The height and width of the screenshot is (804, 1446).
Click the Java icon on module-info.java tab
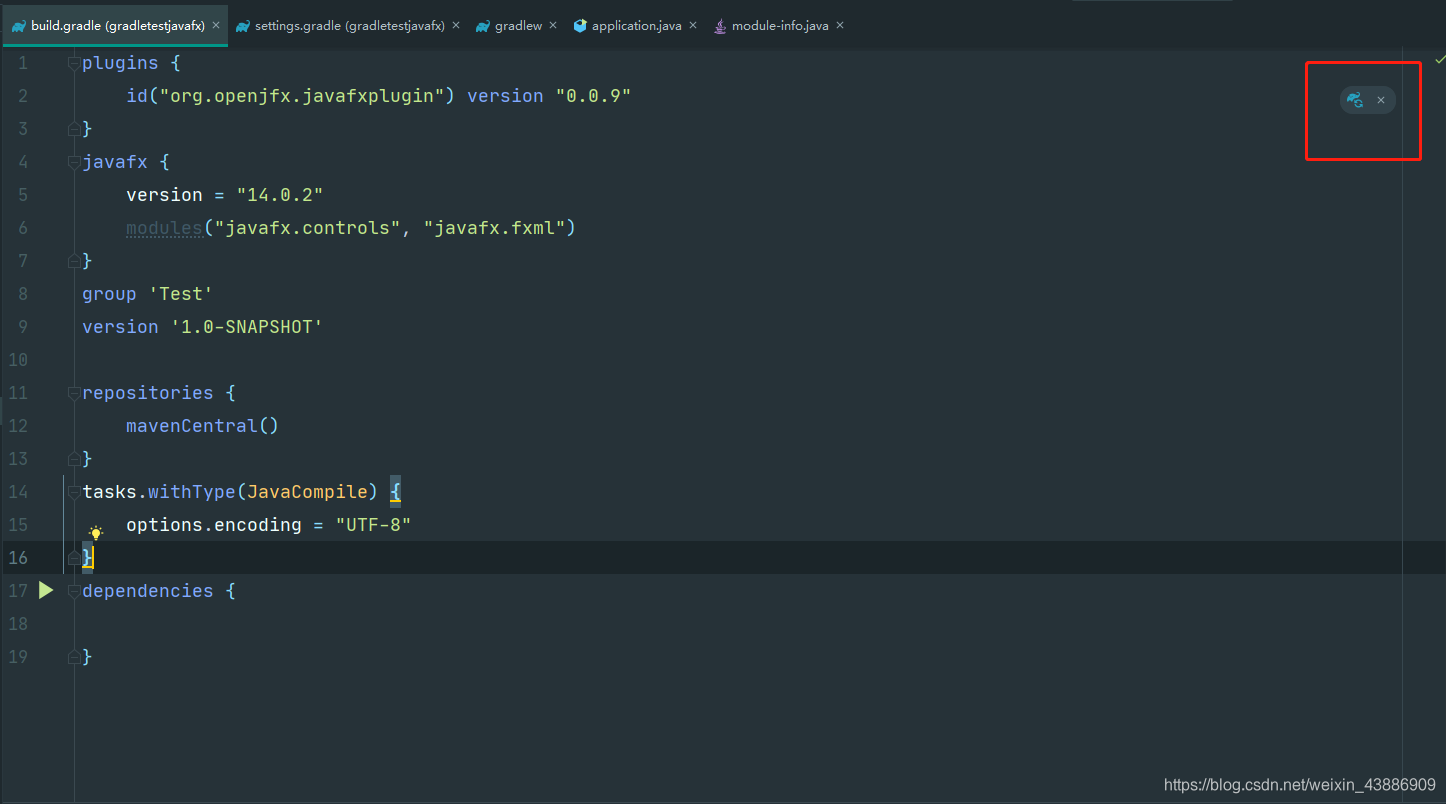click(x=720, y=26)
